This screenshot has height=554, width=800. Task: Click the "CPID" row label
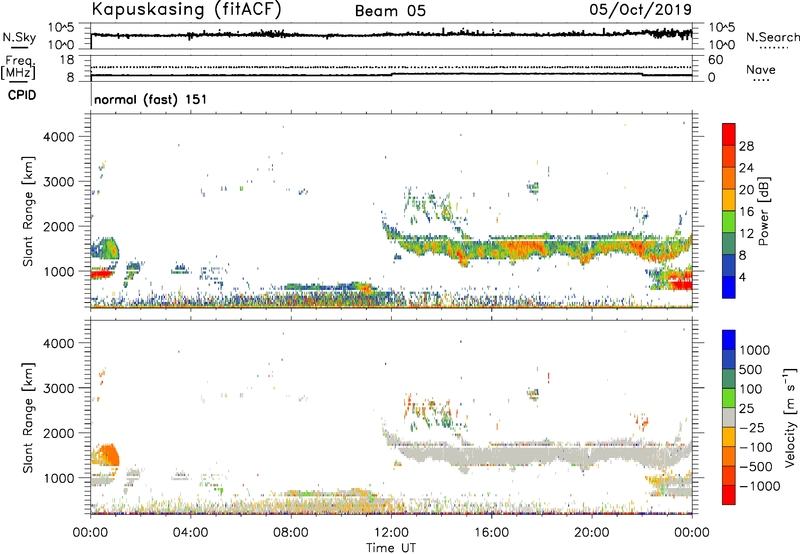(22, 95)
